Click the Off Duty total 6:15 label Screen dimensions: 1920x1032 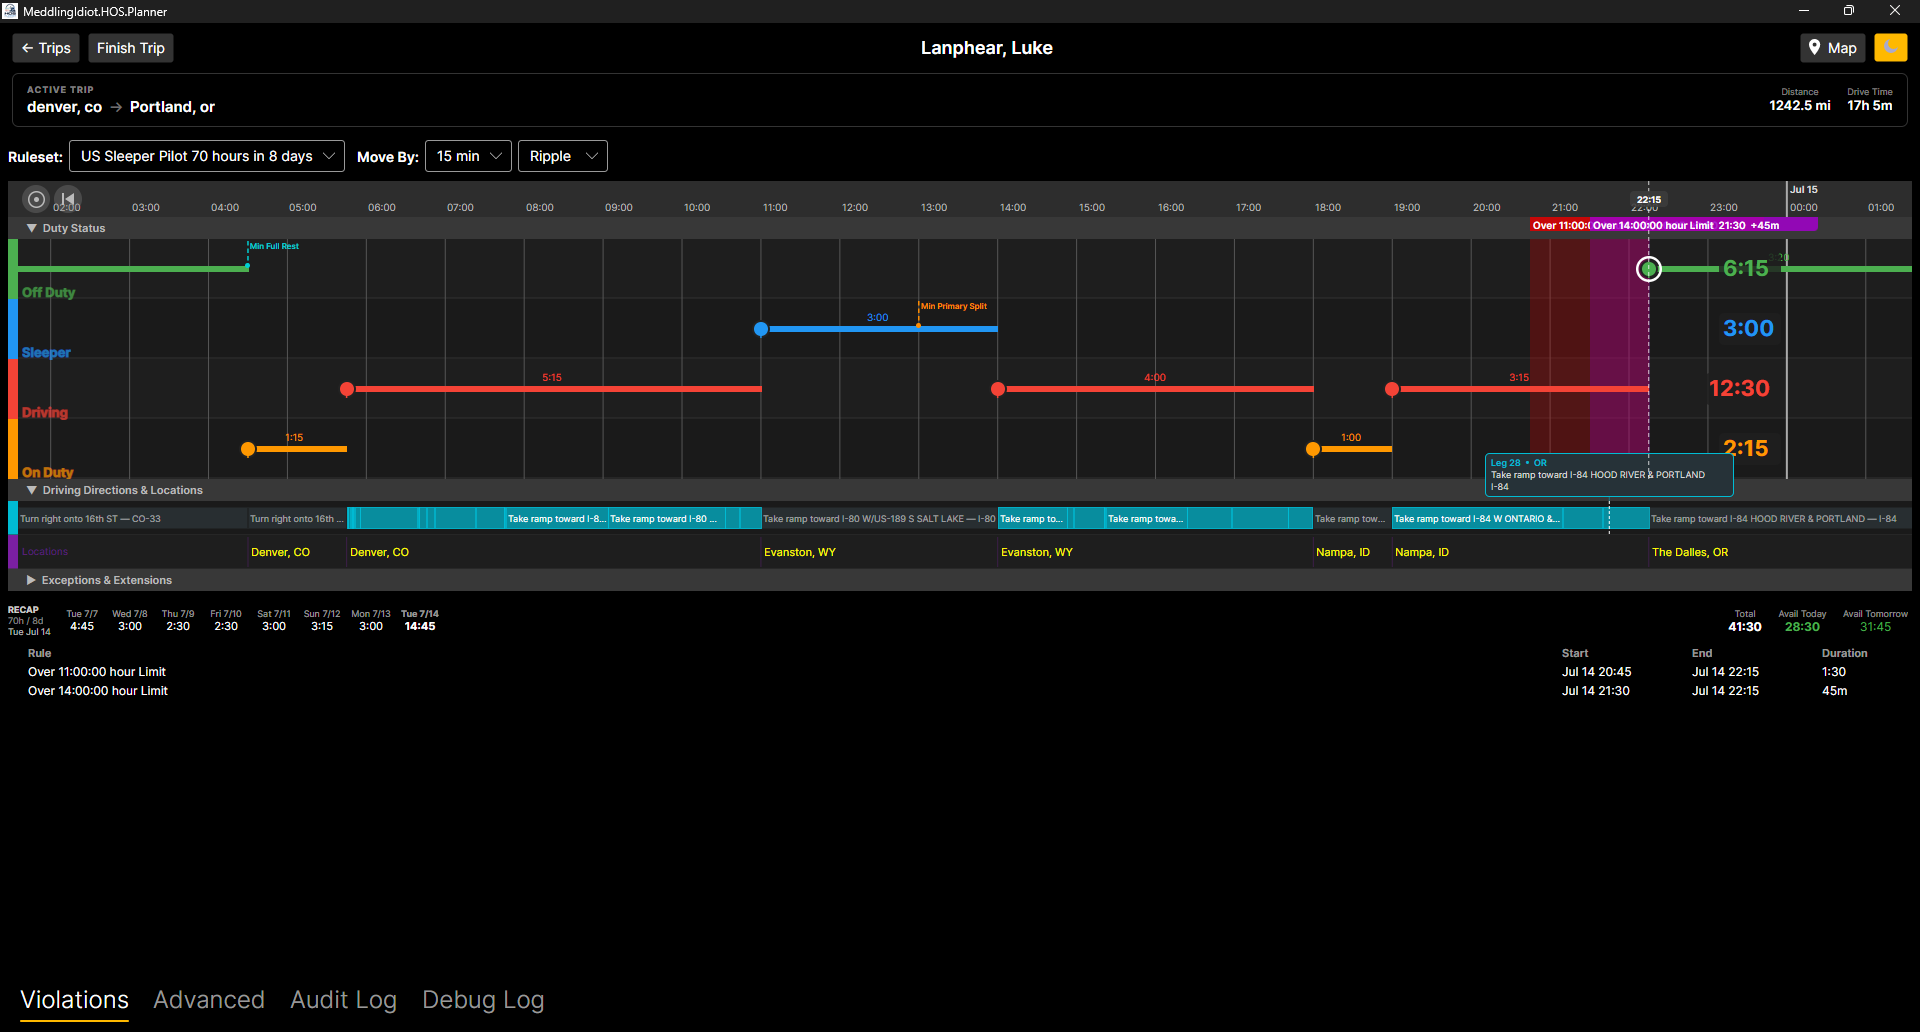1746,268
